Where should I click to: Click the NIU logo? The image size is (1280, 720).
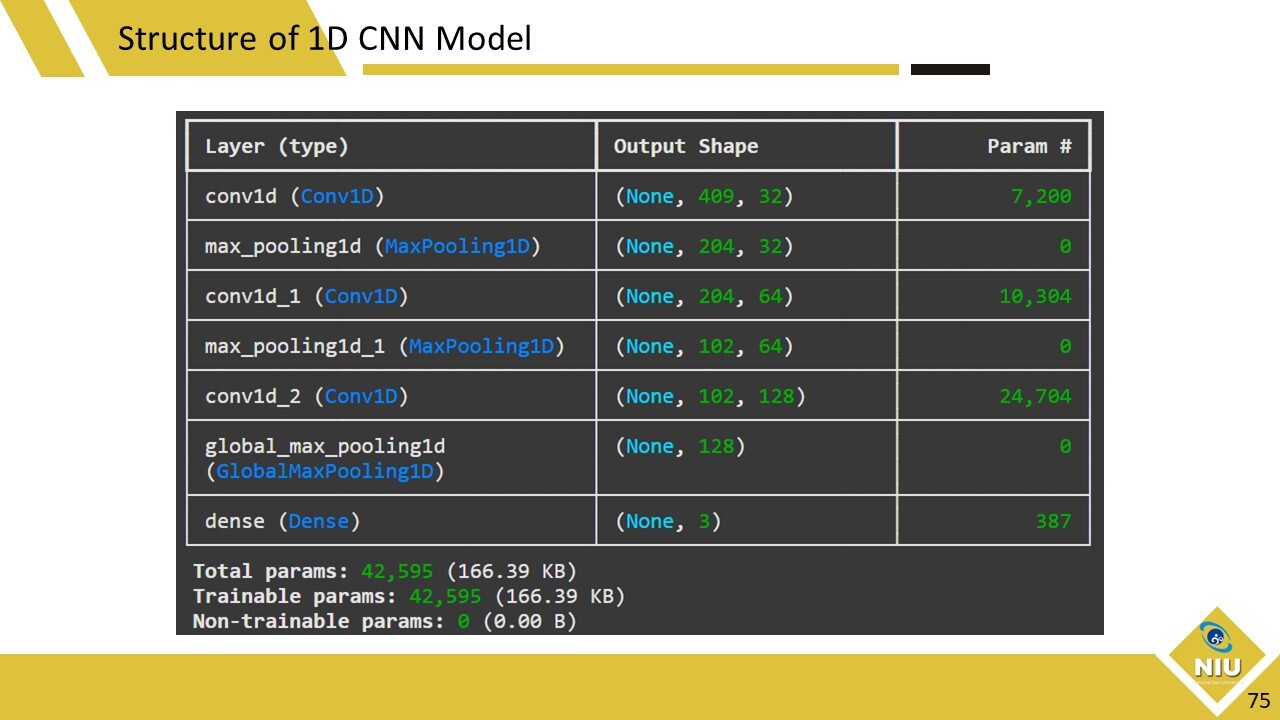1217,655
